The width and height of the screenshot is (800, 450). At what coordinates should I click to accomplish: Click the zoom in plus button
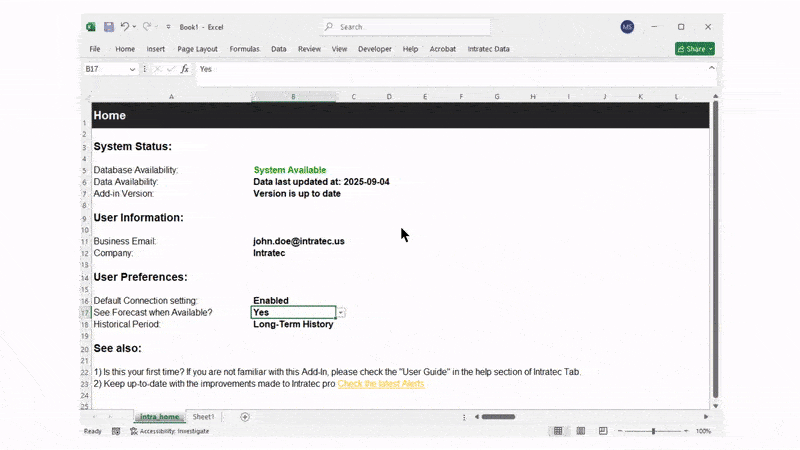click(686, 431)
